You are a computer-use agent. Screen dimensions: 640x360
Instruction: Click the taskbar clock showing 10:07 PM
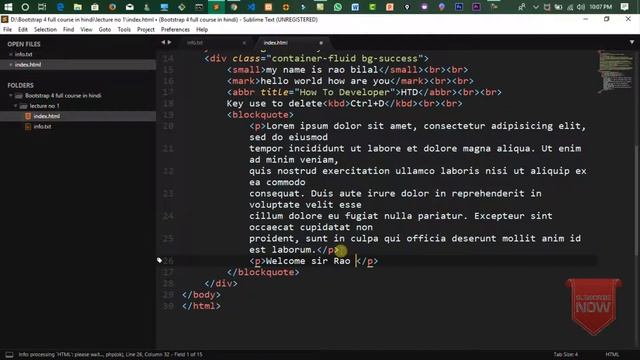[x=600, y=7]
